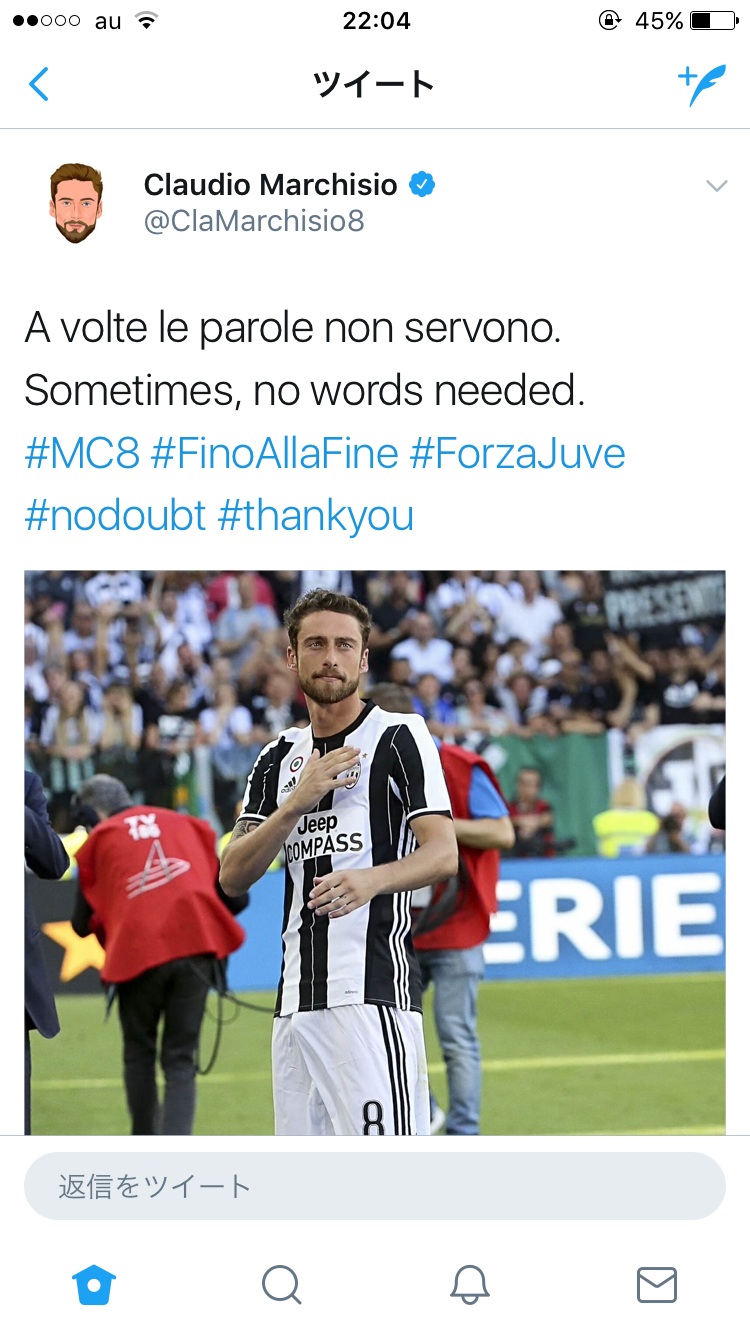Viewport: 750px width, 1334px height.
Task: Open the messages envelope icon
Action: pyautogui.click(x=657, y=1284)
